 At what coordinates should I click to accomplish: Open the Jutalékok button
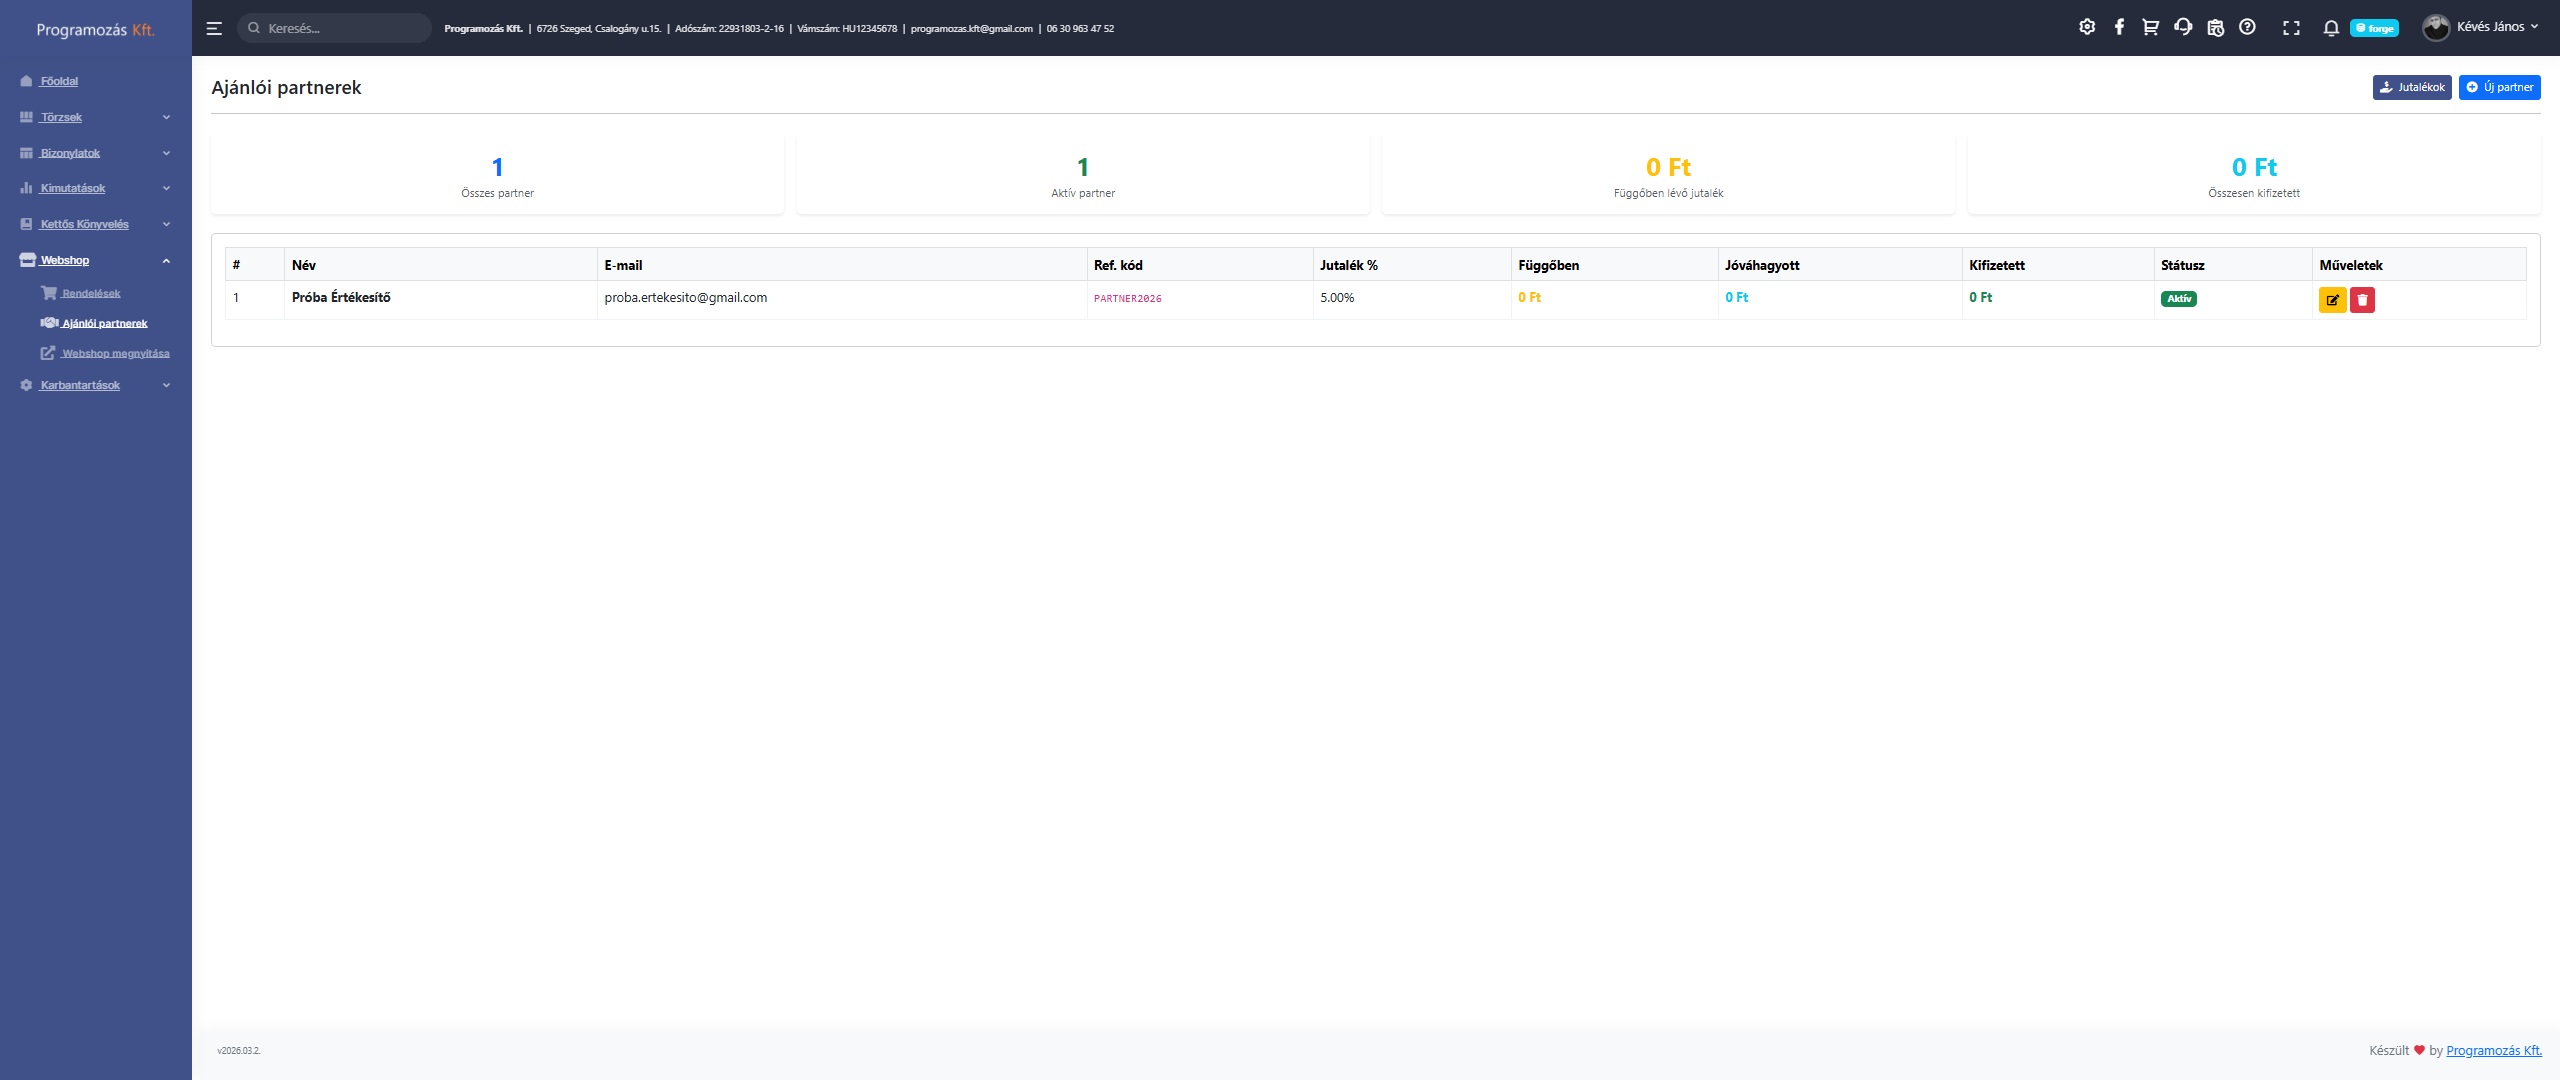2411,87
